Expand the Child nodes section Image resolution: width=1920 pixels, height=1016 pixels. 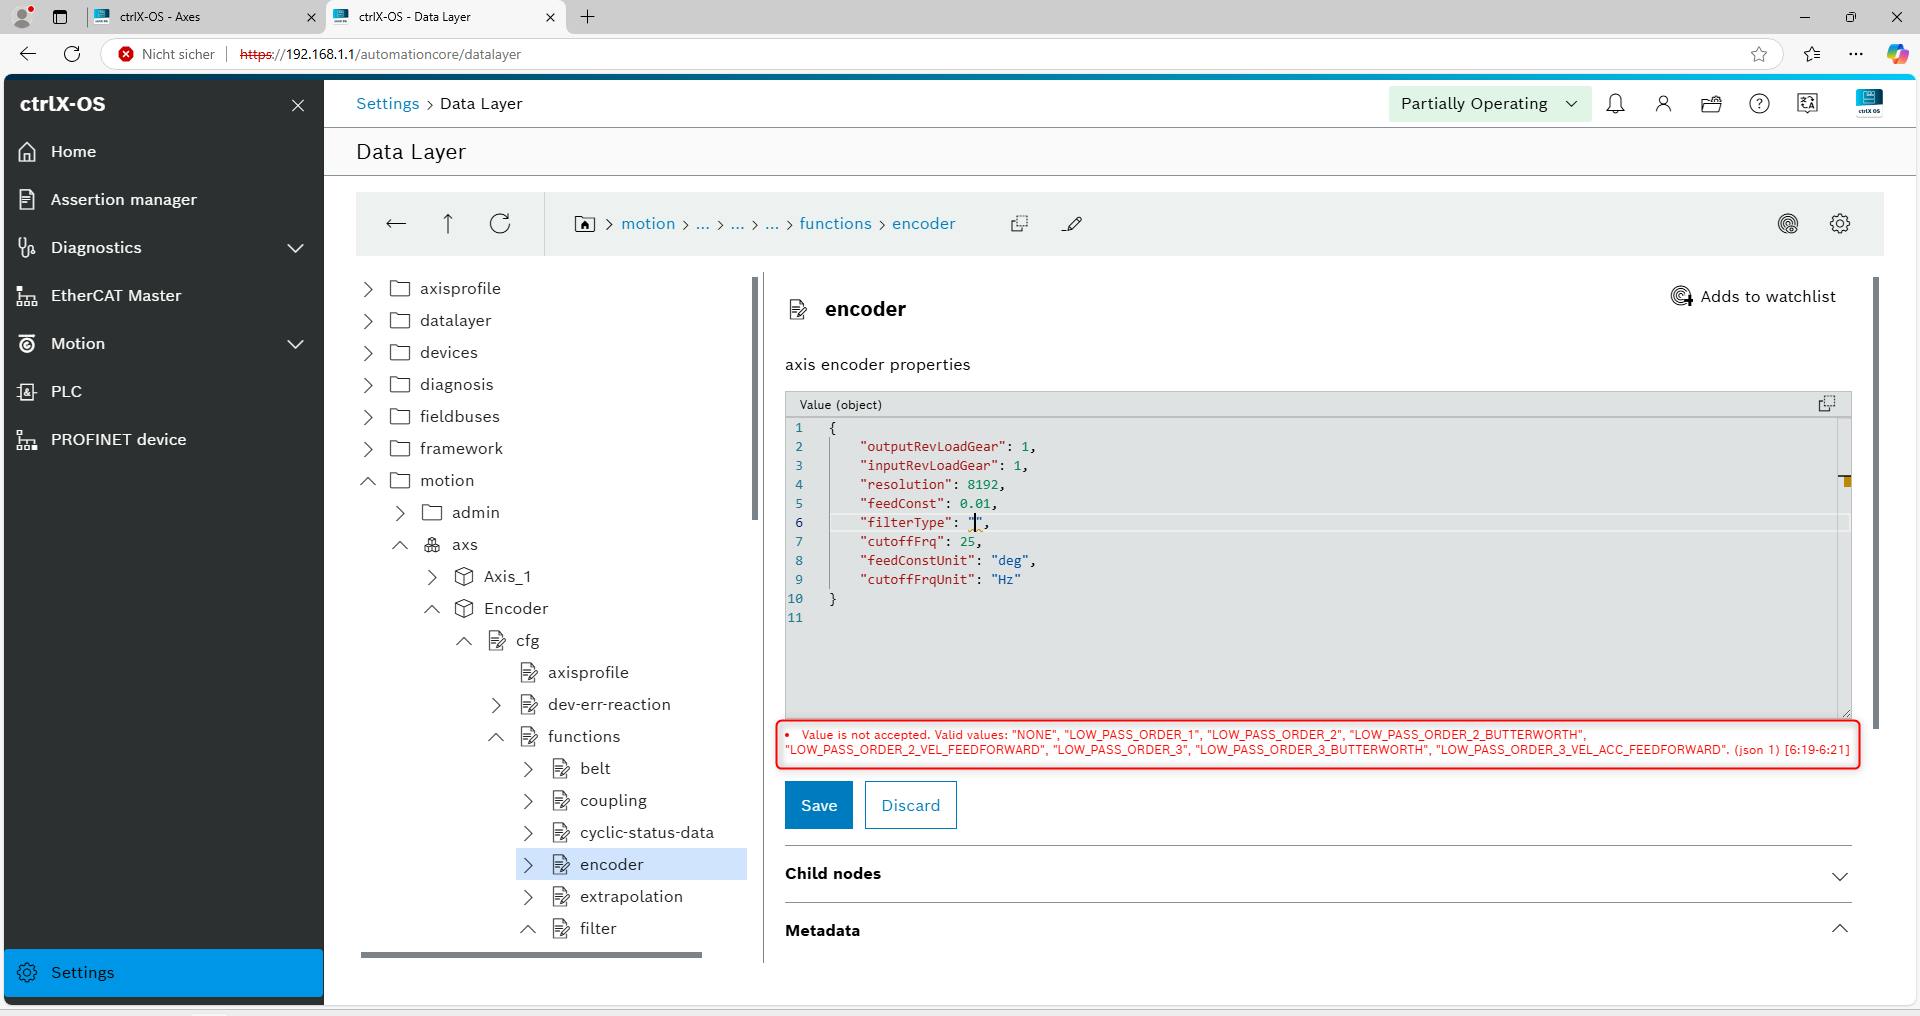1839,876
